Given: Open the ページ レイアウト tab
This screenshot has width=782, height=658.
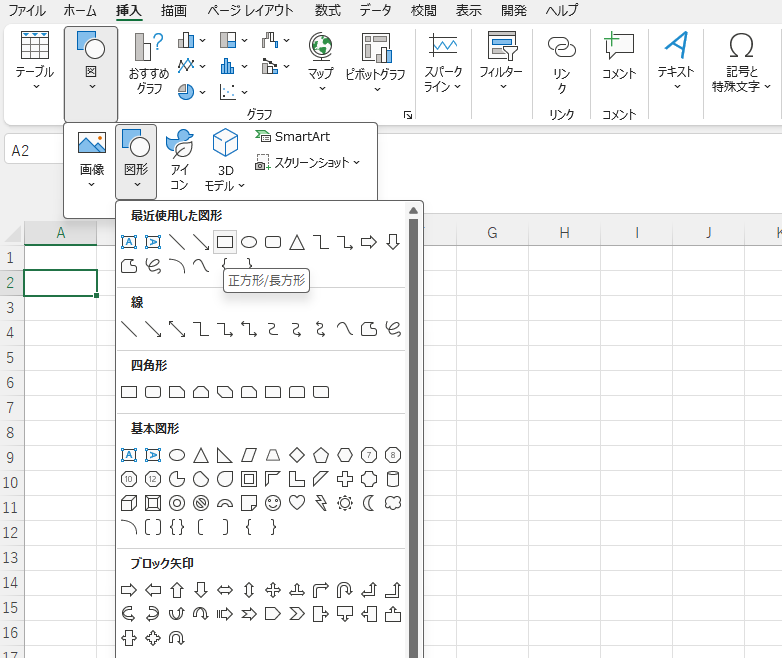Looking at the screenshot, I should [250, 10].
